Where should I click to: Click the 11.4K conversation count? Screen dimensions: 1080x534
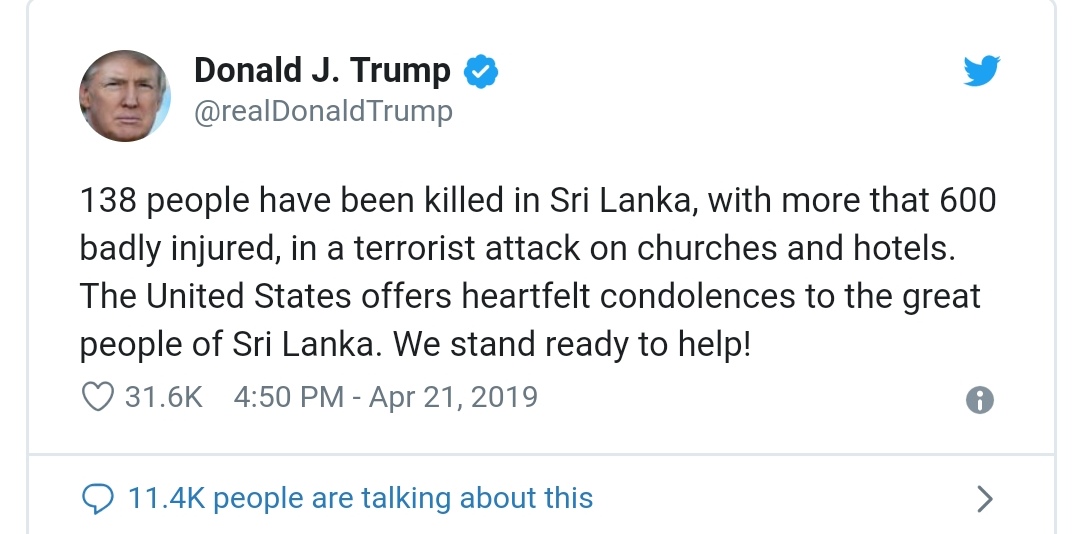point(166,498)
